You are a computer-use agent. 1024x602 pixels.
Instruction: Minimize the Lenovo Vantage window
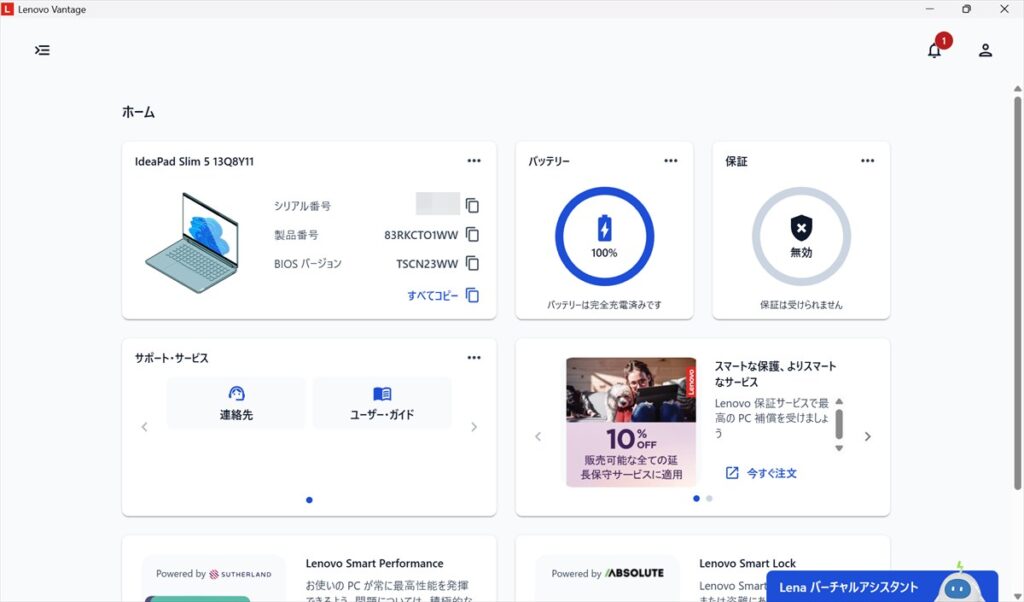tap(930, 9)
